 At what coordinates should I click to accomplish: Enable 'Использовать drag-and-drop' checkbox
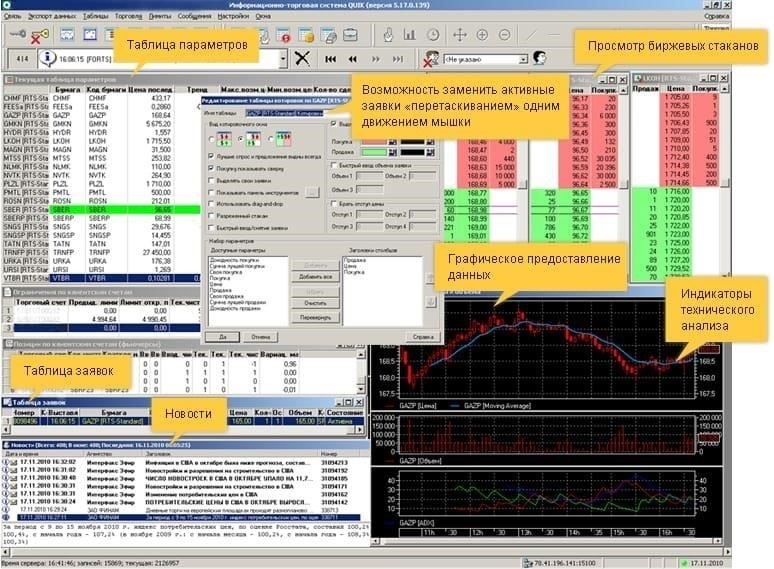pos(211,203)
